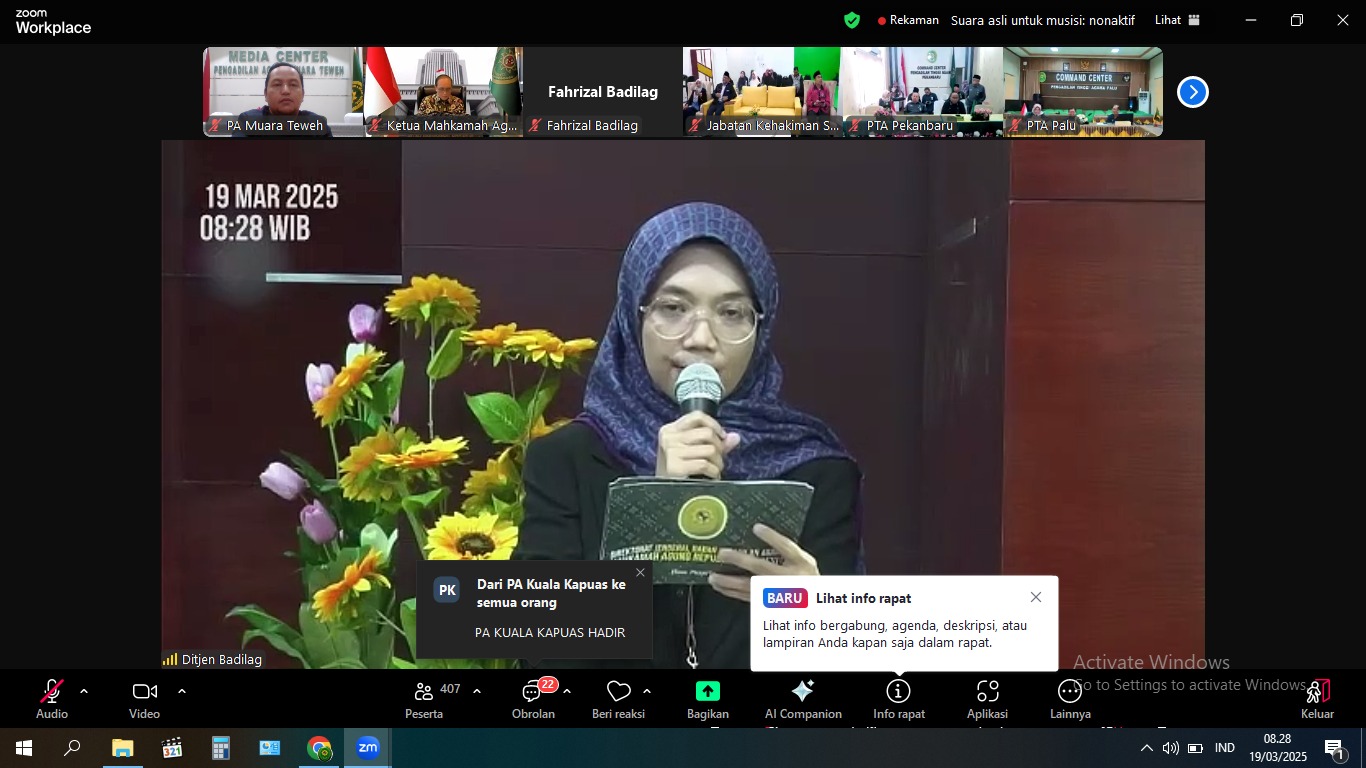Select the Fahrizal Badilag participant tile
This screenshot has height=768, width=1366.
[603, 92]
